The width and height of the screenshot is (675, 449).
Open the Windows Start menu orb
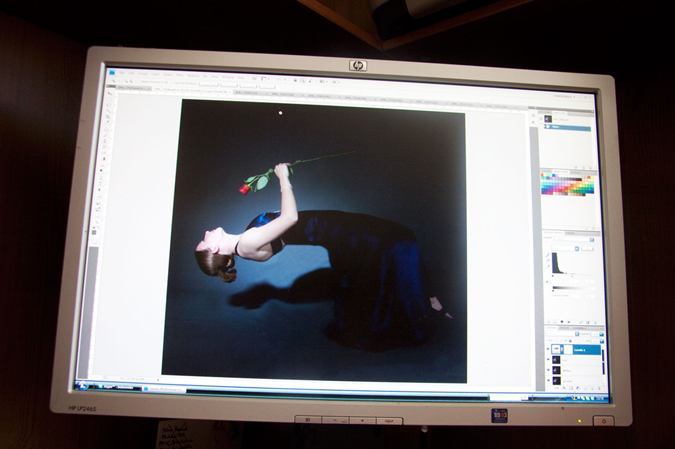[x=82, y=386]
